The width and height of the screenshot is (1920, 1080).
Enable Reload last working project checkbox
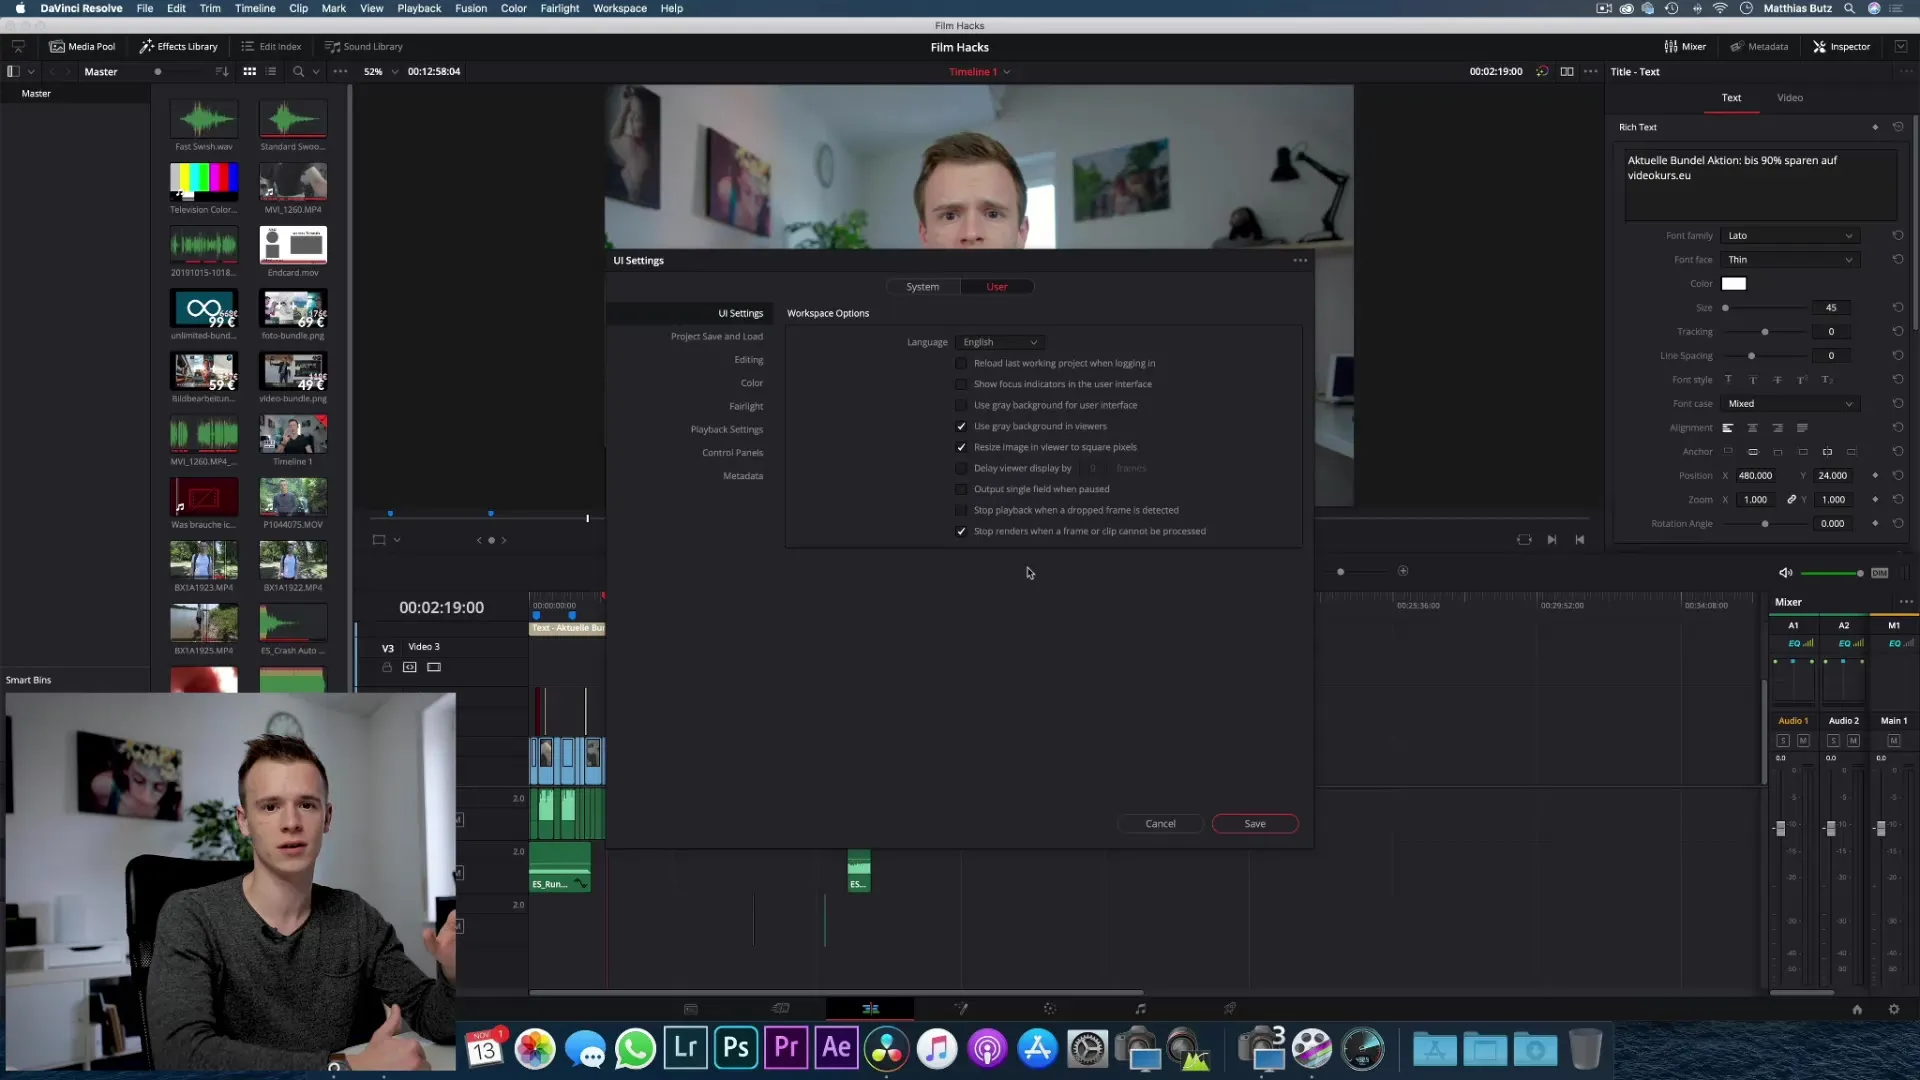[961, 363]
